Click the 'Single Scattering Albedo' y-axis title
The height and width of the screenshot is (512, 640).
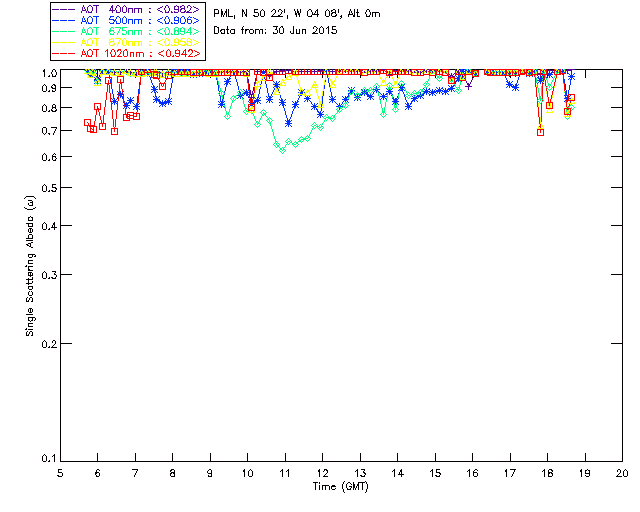(x=30, y=266)
